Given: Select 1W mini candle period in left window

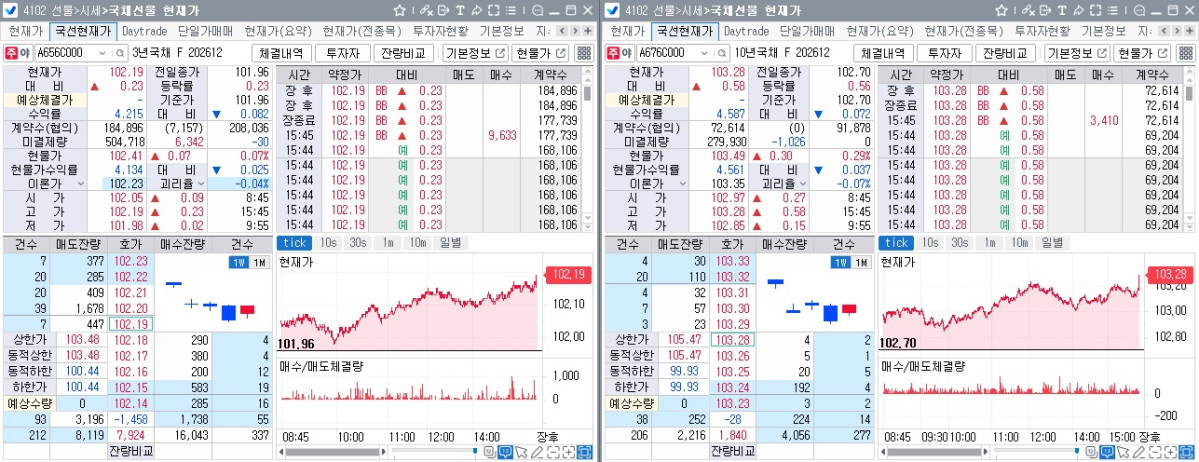Looking at the screenshot, I should coord(238,262).
